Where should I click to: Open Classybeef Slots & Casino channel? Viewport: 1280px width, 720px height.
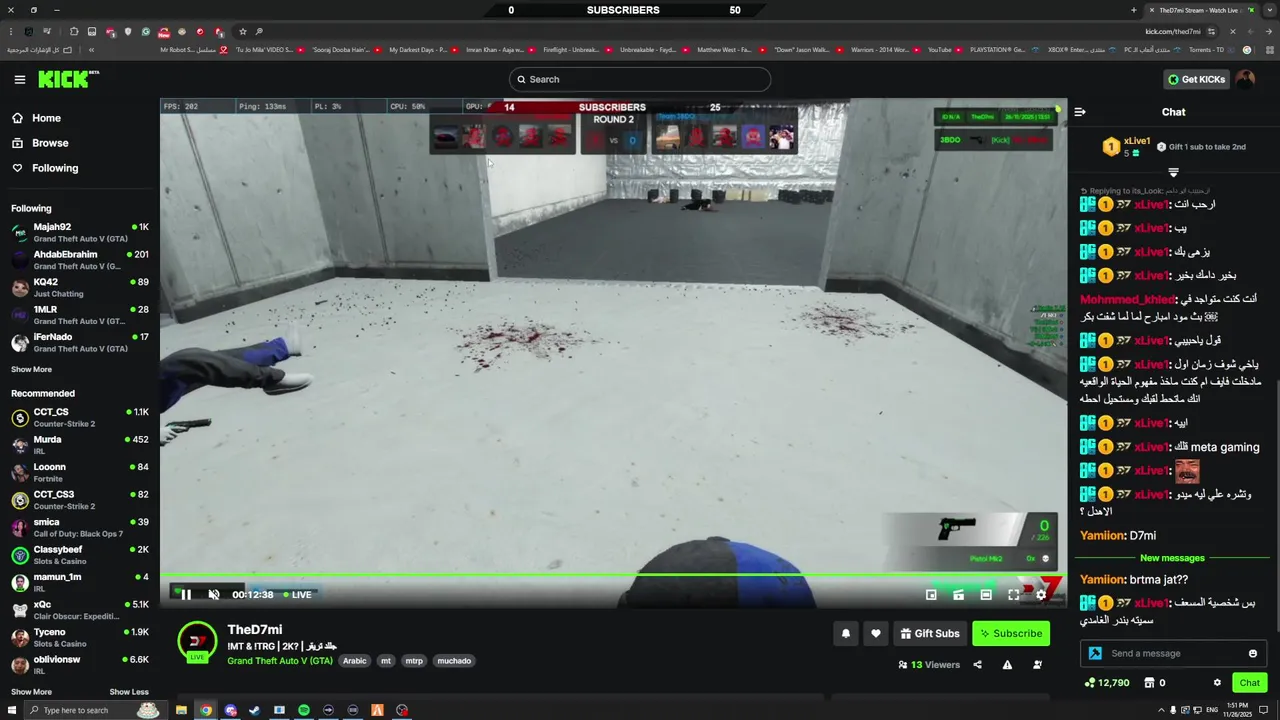tap(80, 555)
